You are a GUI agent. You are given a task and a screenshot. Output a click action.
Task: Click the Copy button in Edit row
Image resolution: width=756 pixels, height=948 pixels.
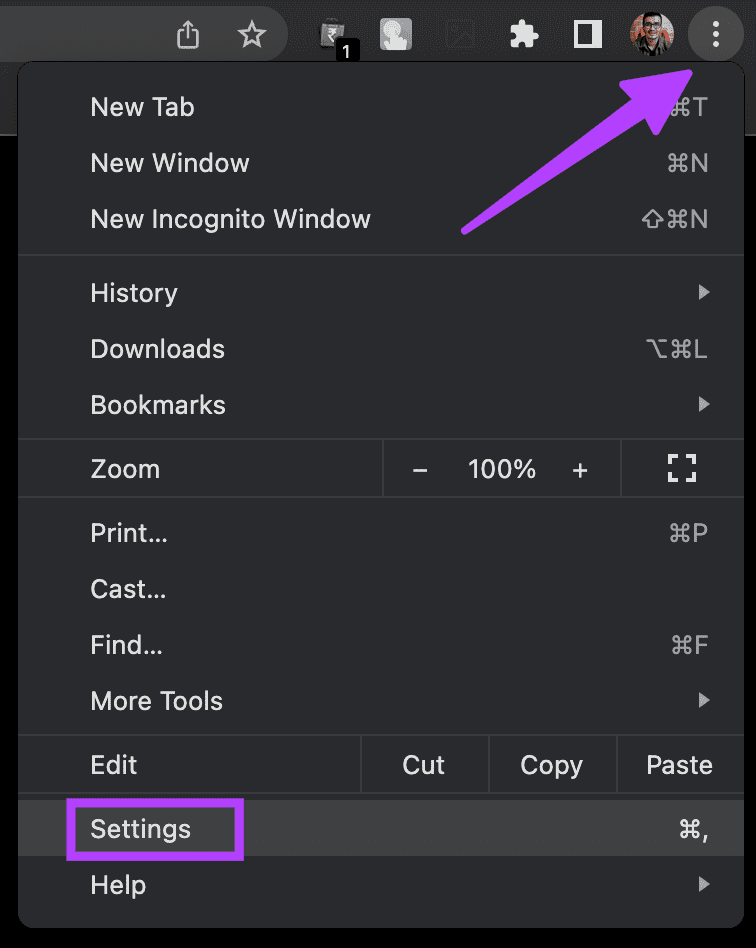[552, 765]
